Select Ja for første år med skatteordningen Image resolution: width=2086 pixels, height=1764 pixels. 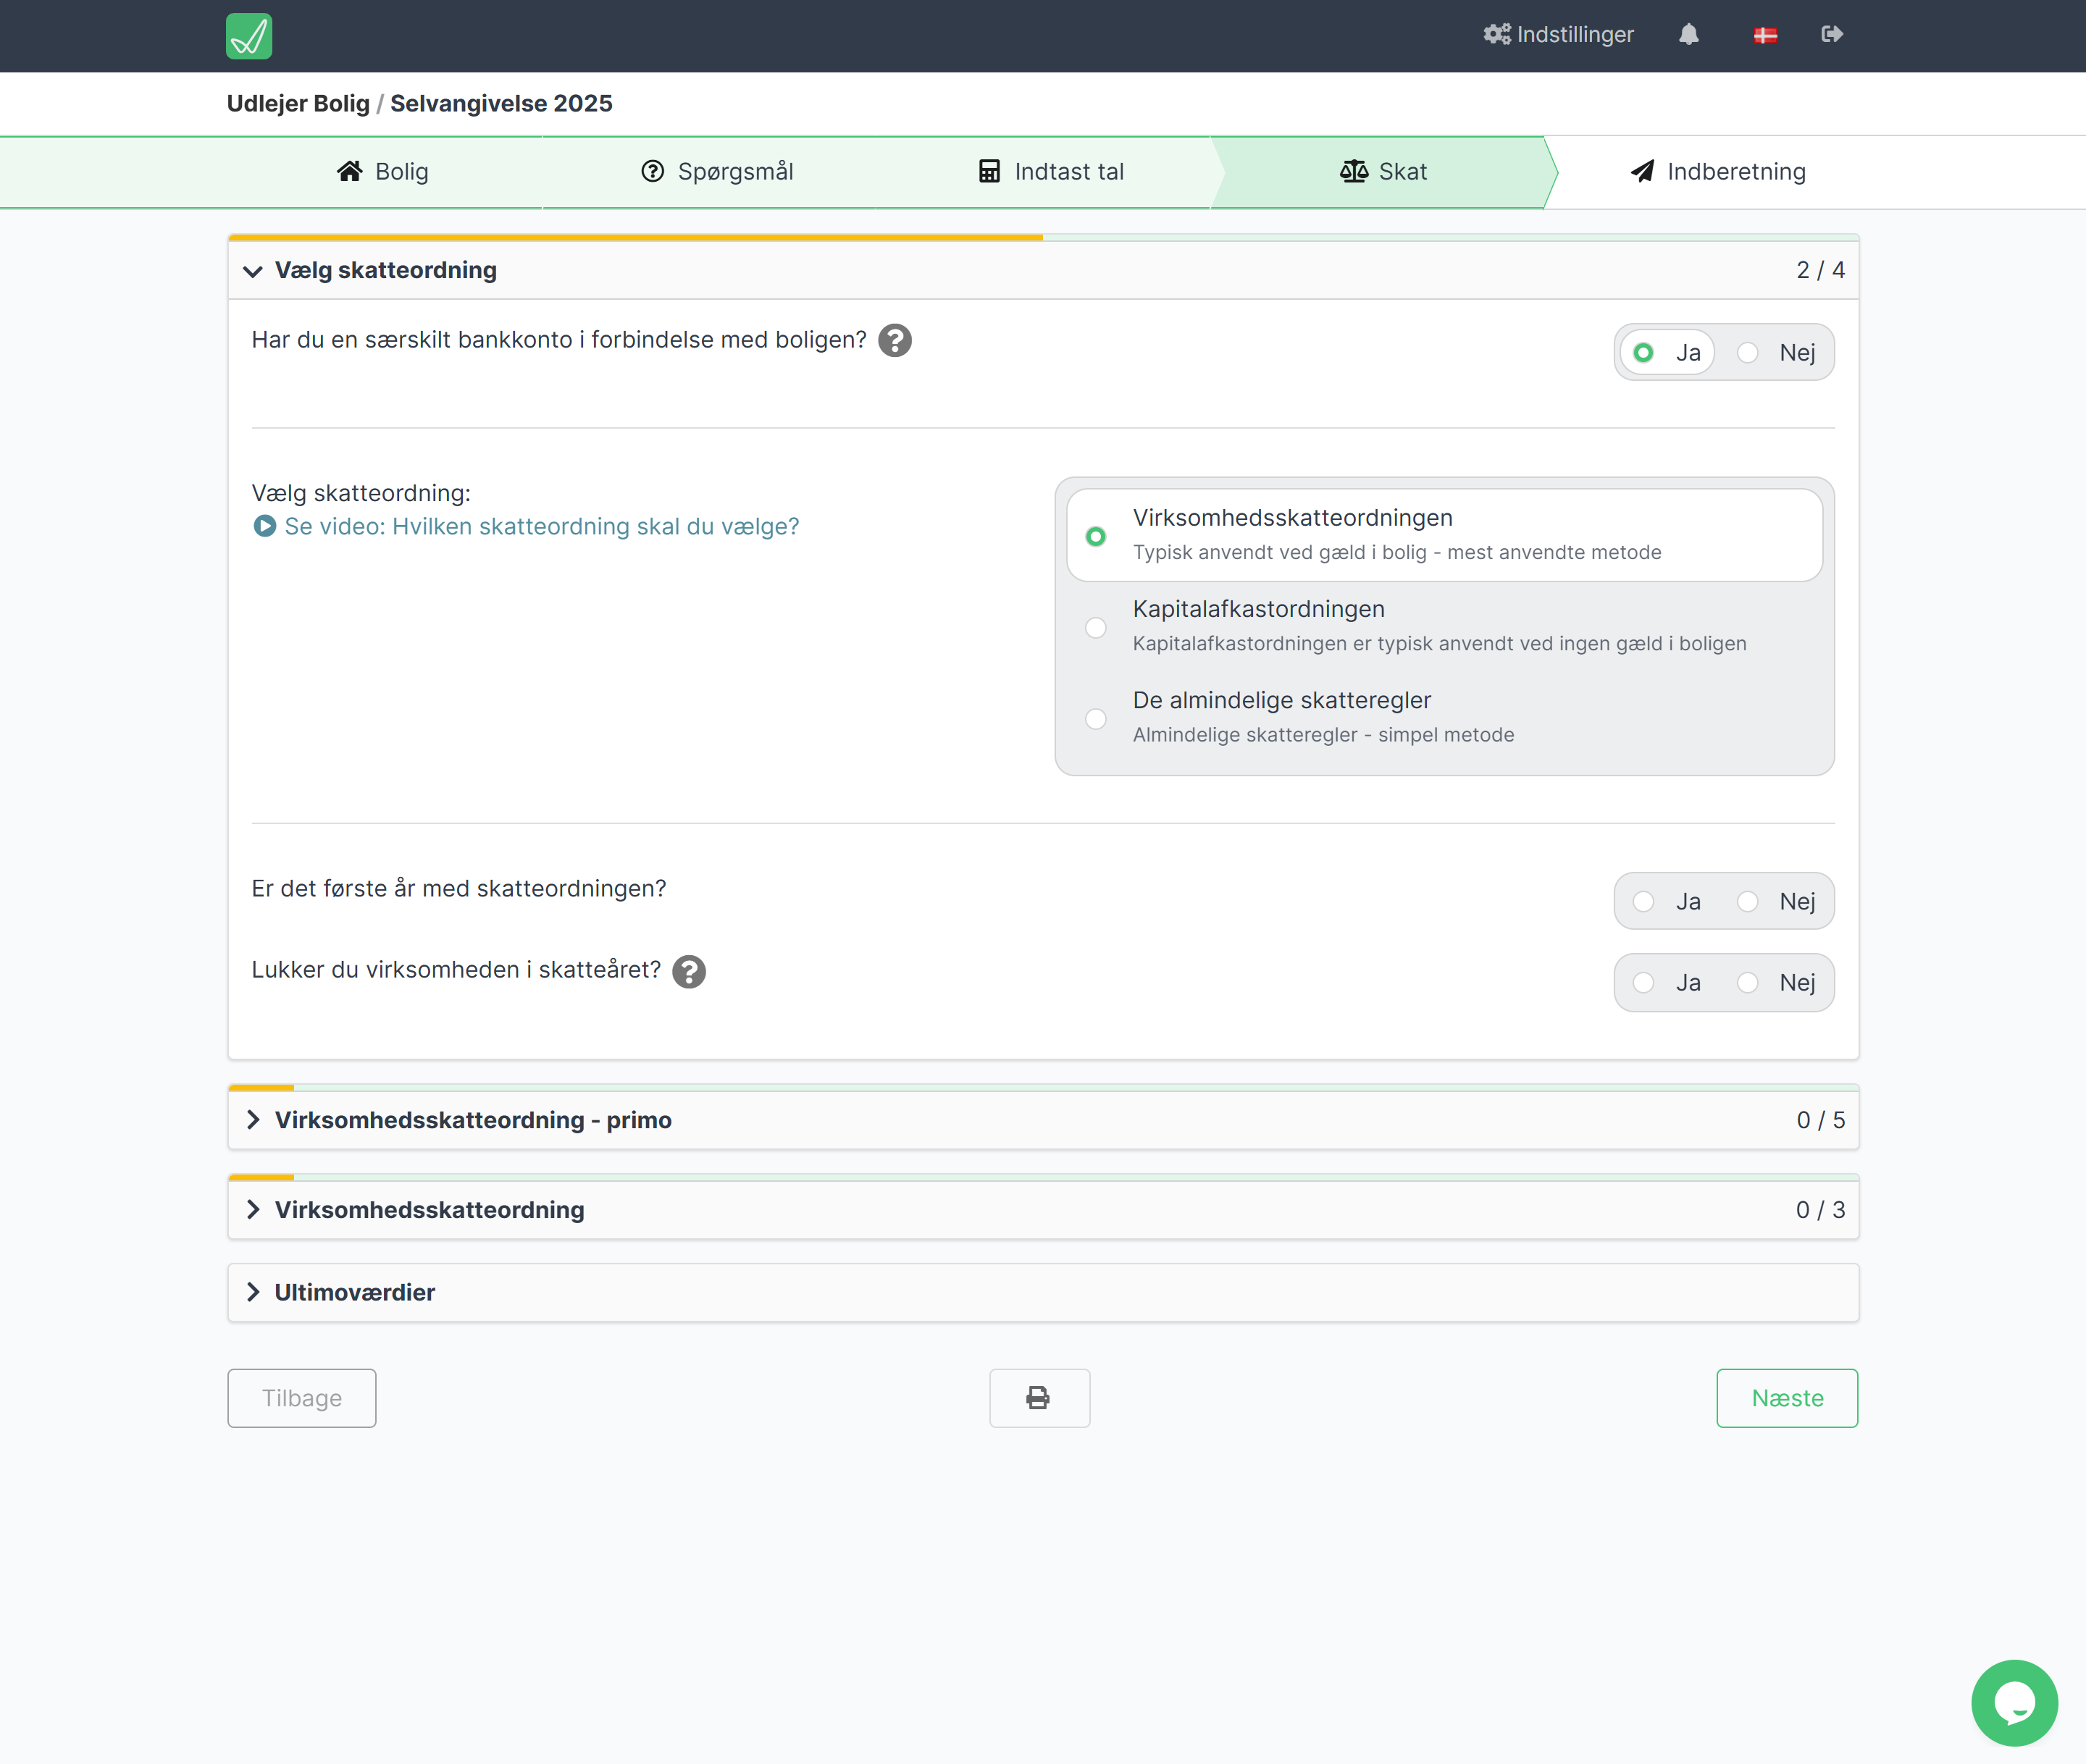pyautogui.click(x=1643, y=901)
